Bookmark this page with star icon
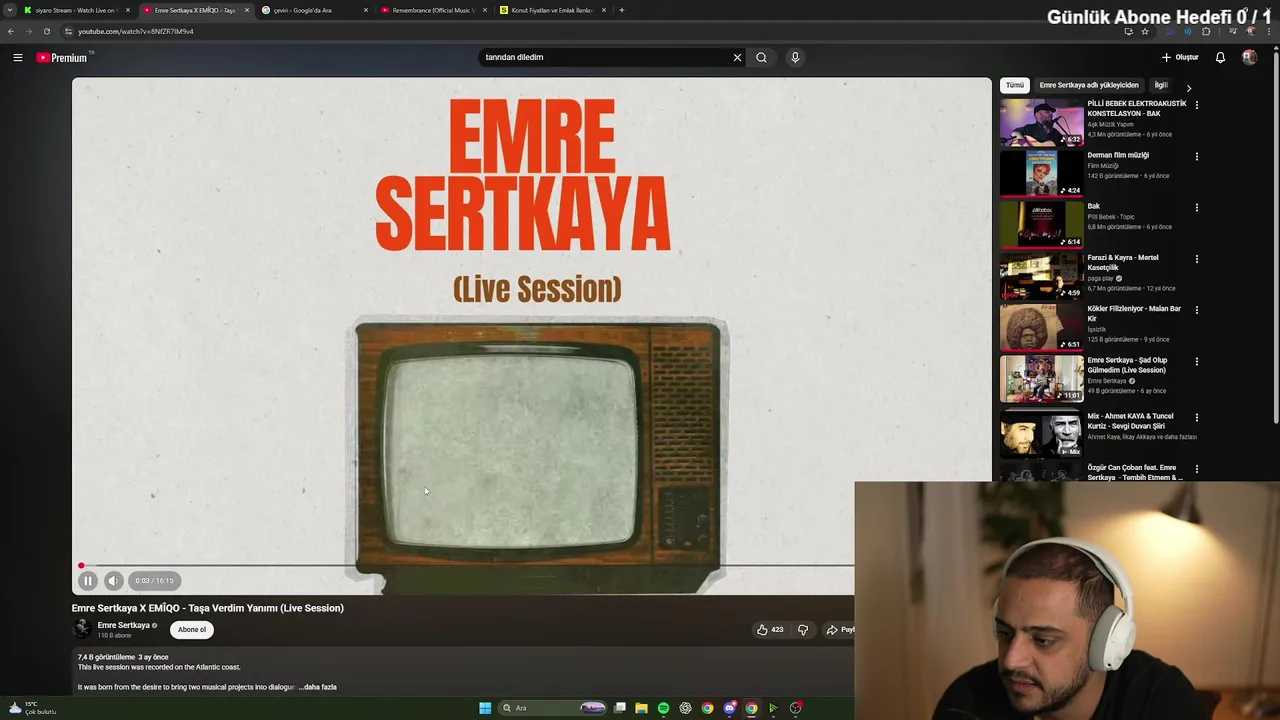The height and width of the screenshot is (720, 1280). click(1145, 31)
